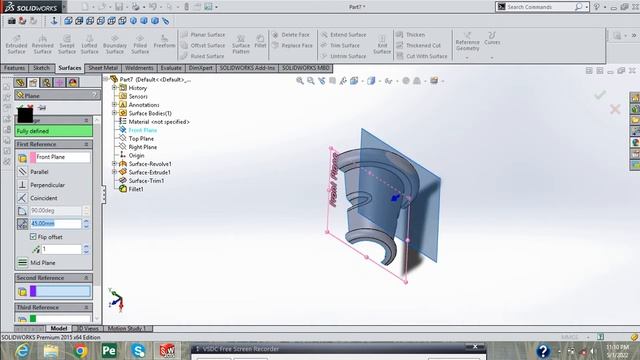Click the number of planes field
This screenshot has height=360, width=640.
[62, 249]
